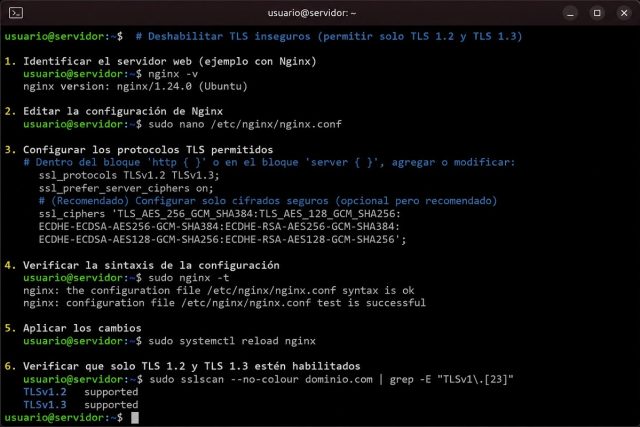Click heading 'Configurar los protocolos TLS permitidos'

tap(148, 150)
